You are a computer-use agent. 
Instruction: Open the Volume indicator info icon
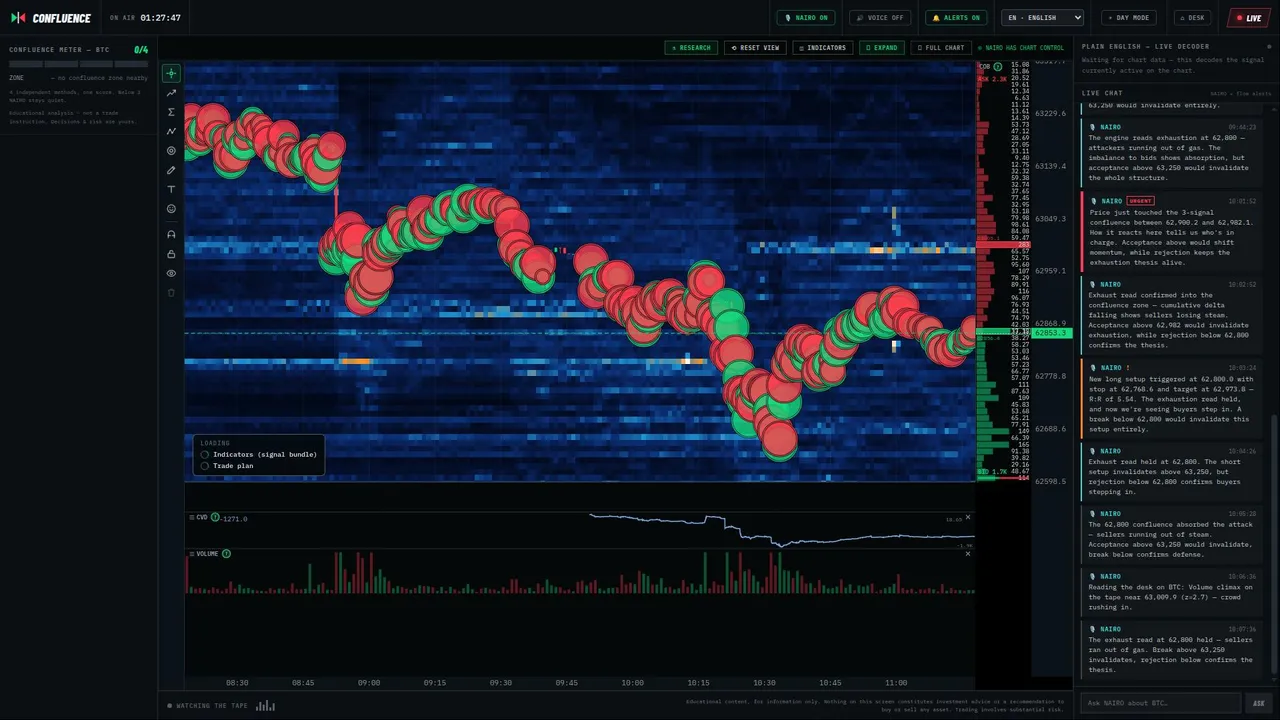coord(226,553)
